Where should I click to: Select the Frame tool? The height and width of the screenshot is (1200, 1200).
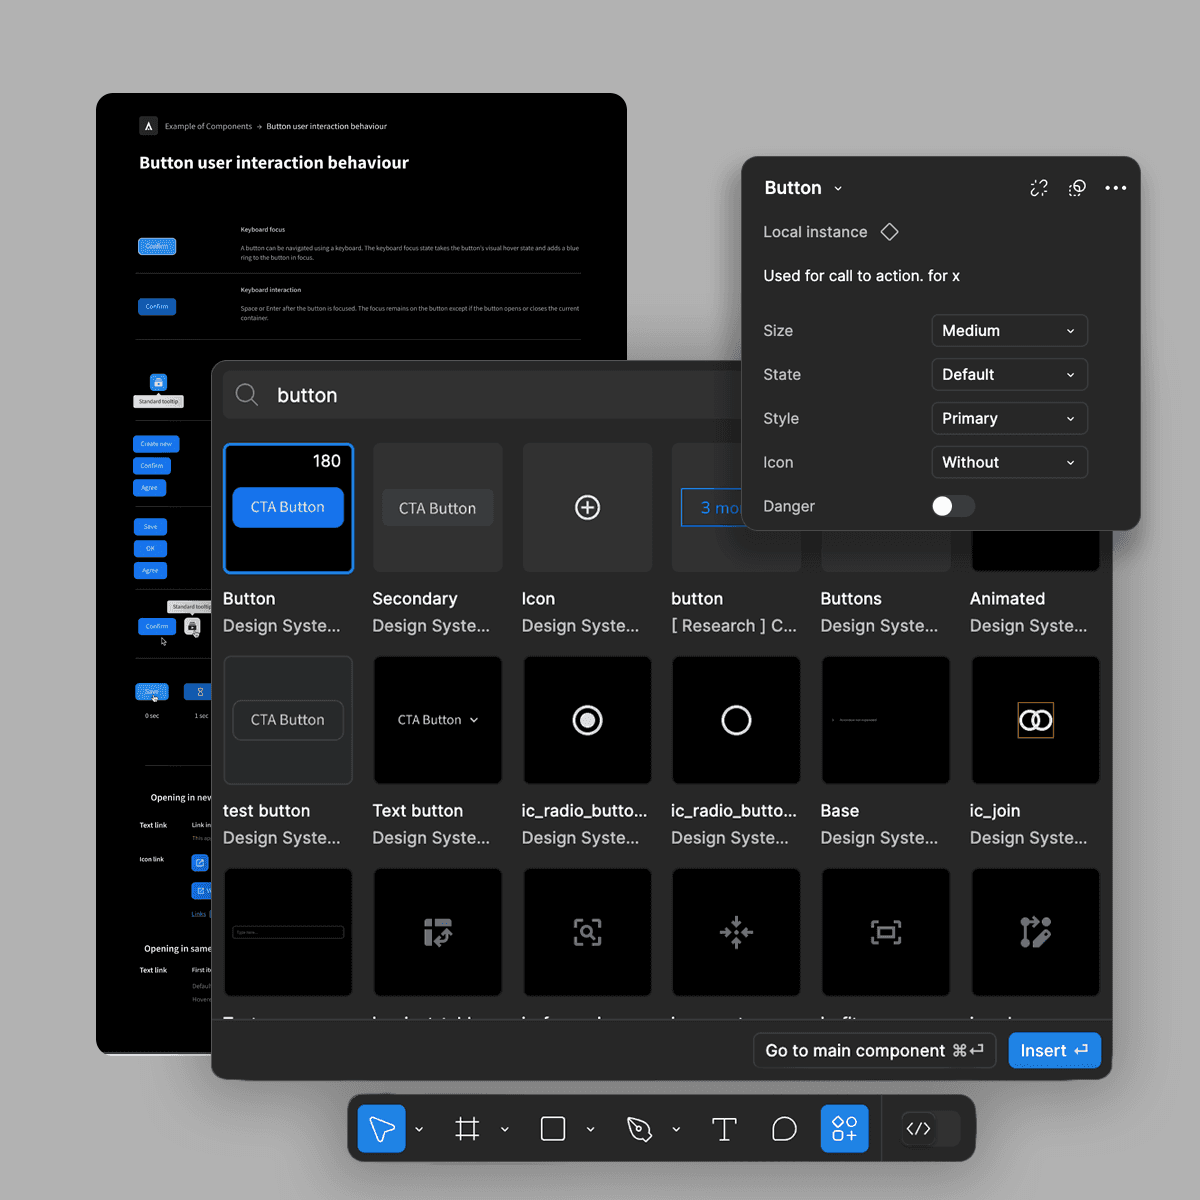pyautogui.click(x=467, y=1129)
